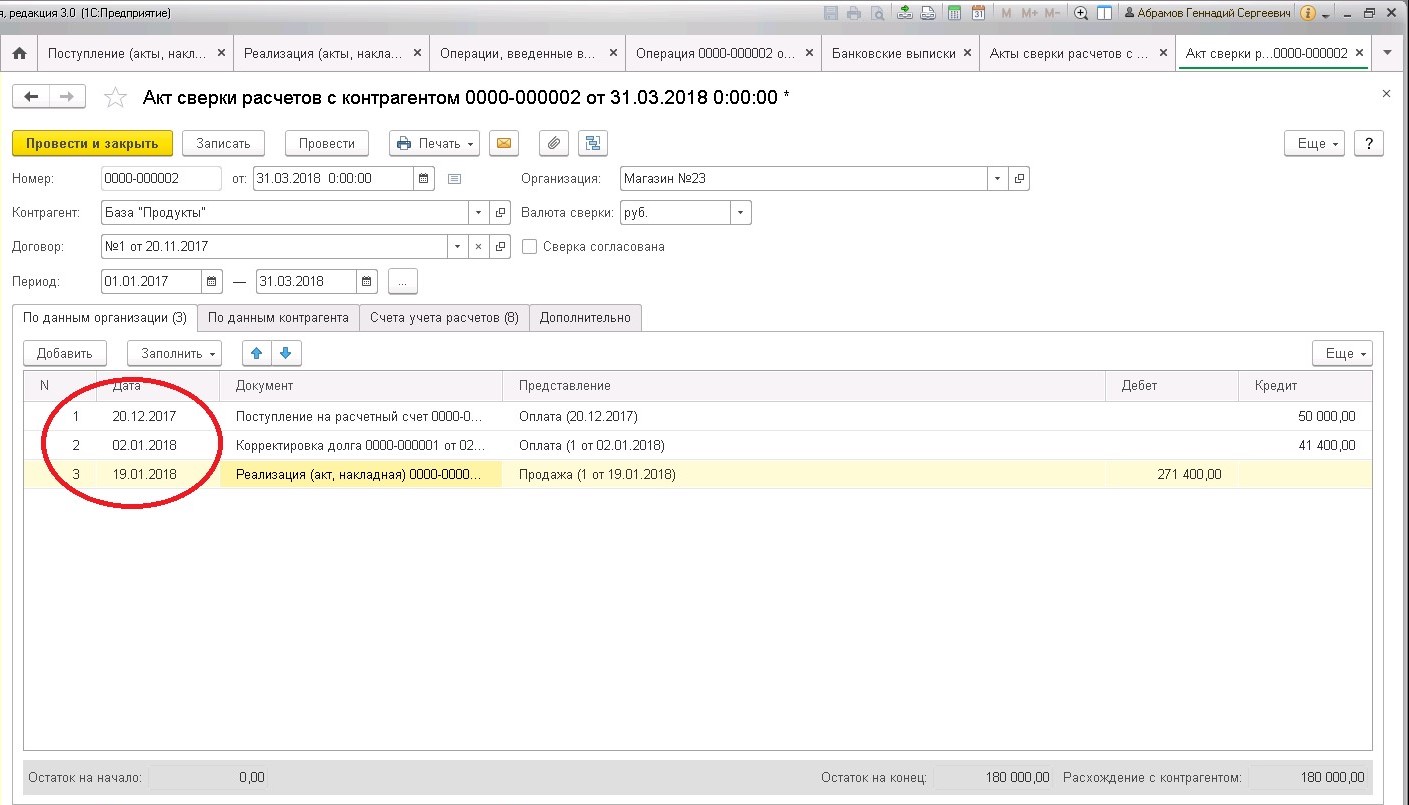Viewport: 1409px width, 805px height.
Task: Open calendar for period end 31.03.2018
Action: pos(368,281)
